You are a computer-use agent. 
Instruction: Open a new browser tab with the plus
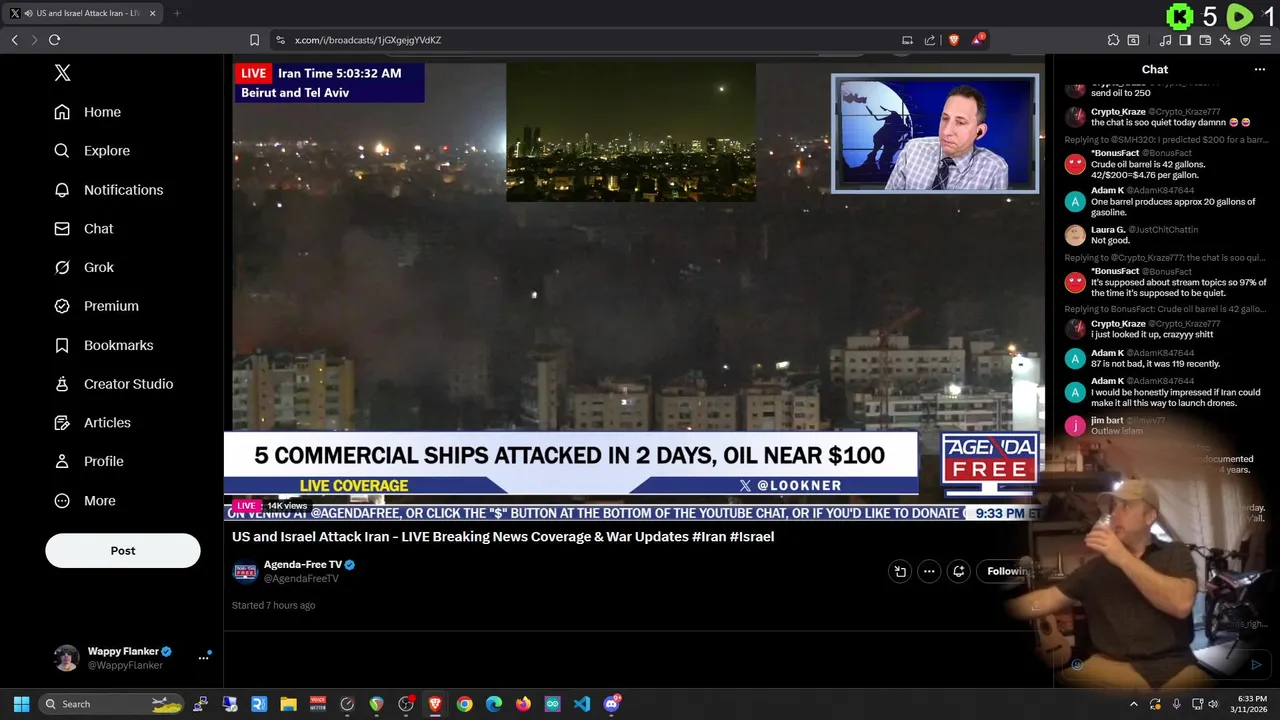(177, 13)
